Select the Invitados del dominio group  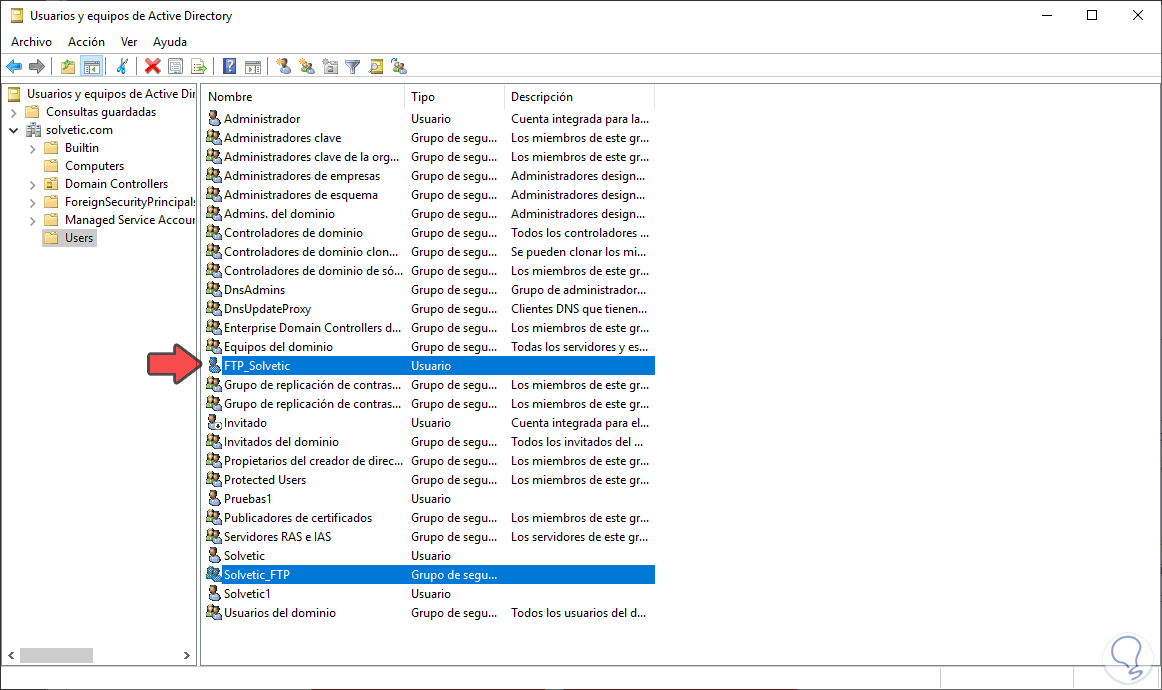pos(428,442)
